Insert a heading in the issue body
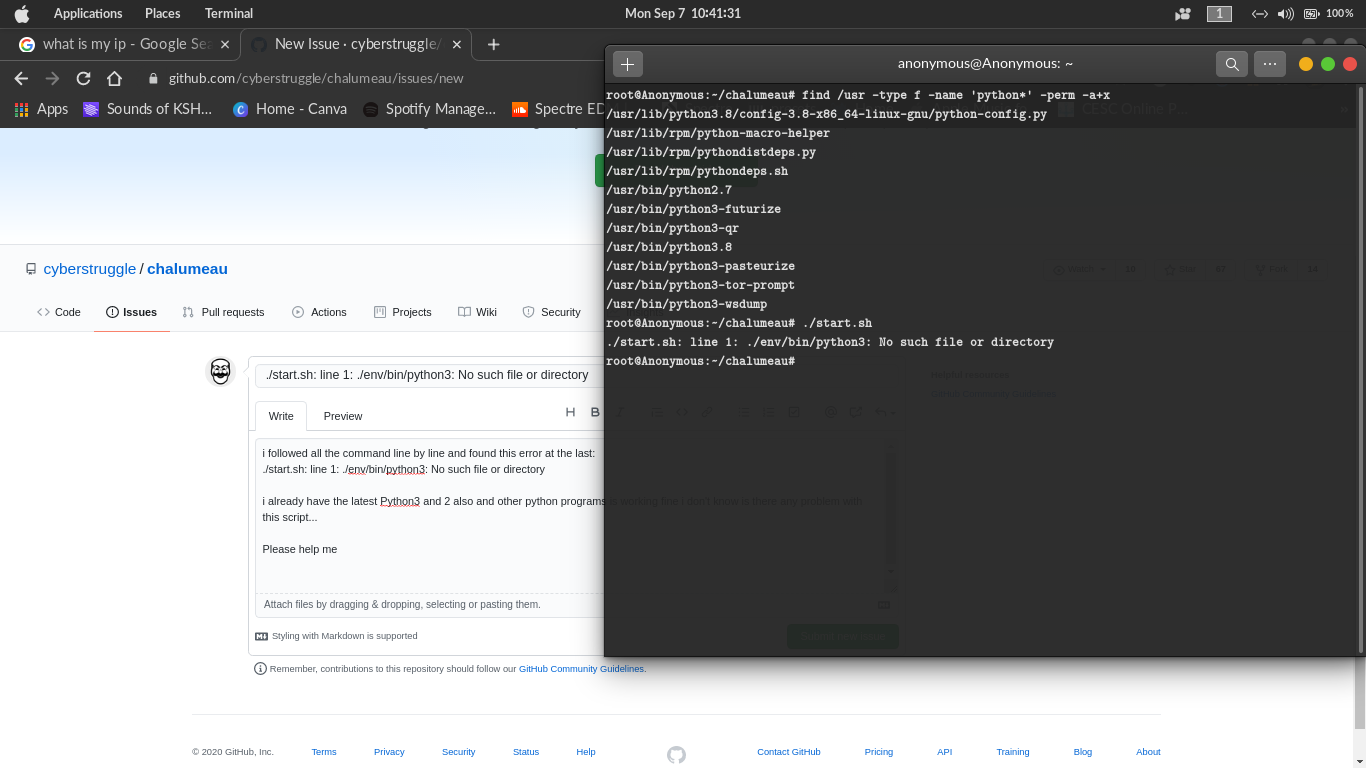Image resolution: width=1366 pixels, height=768 pixels. 570,411
